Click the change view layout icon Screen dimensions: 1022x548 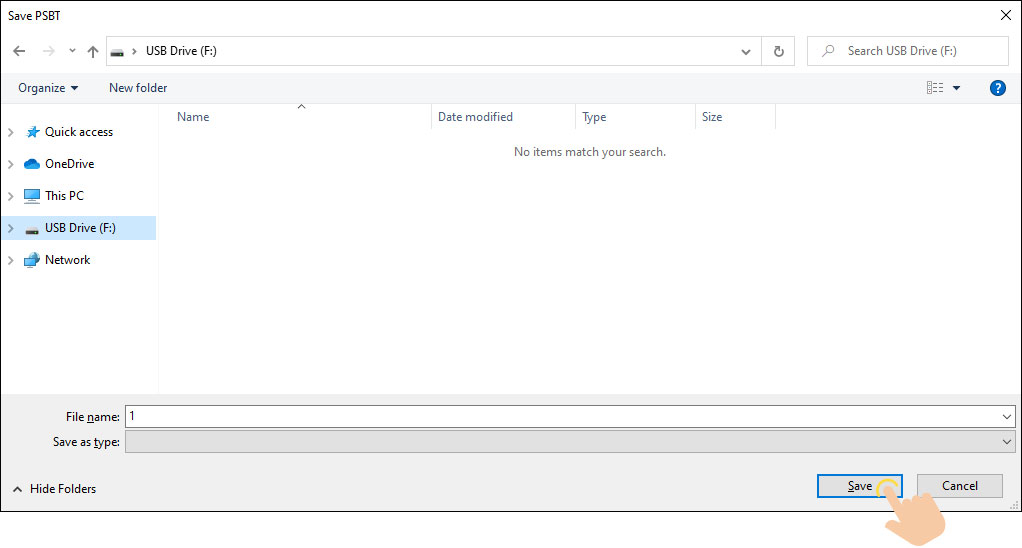pos(935,88)
